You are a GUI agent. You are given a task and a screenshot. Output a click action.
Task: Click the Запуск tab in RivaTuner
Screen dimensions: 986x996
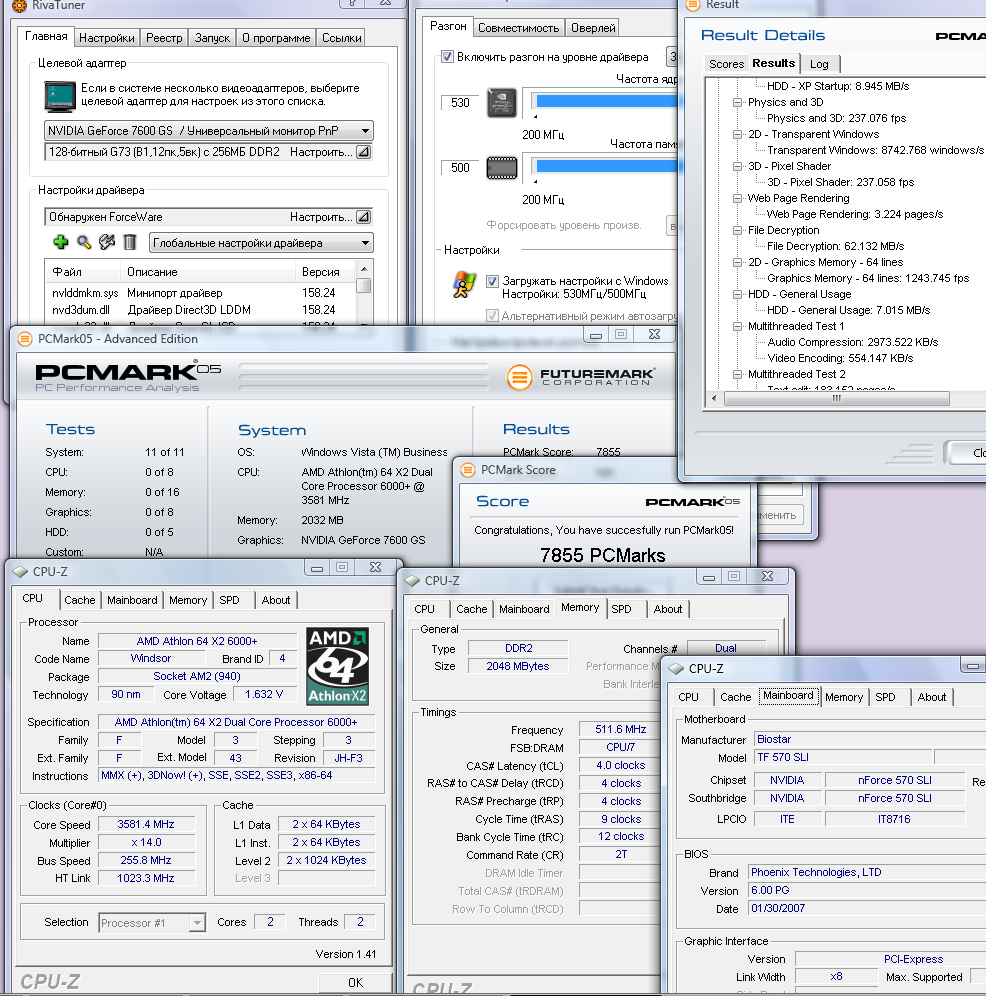click(212, 38)
